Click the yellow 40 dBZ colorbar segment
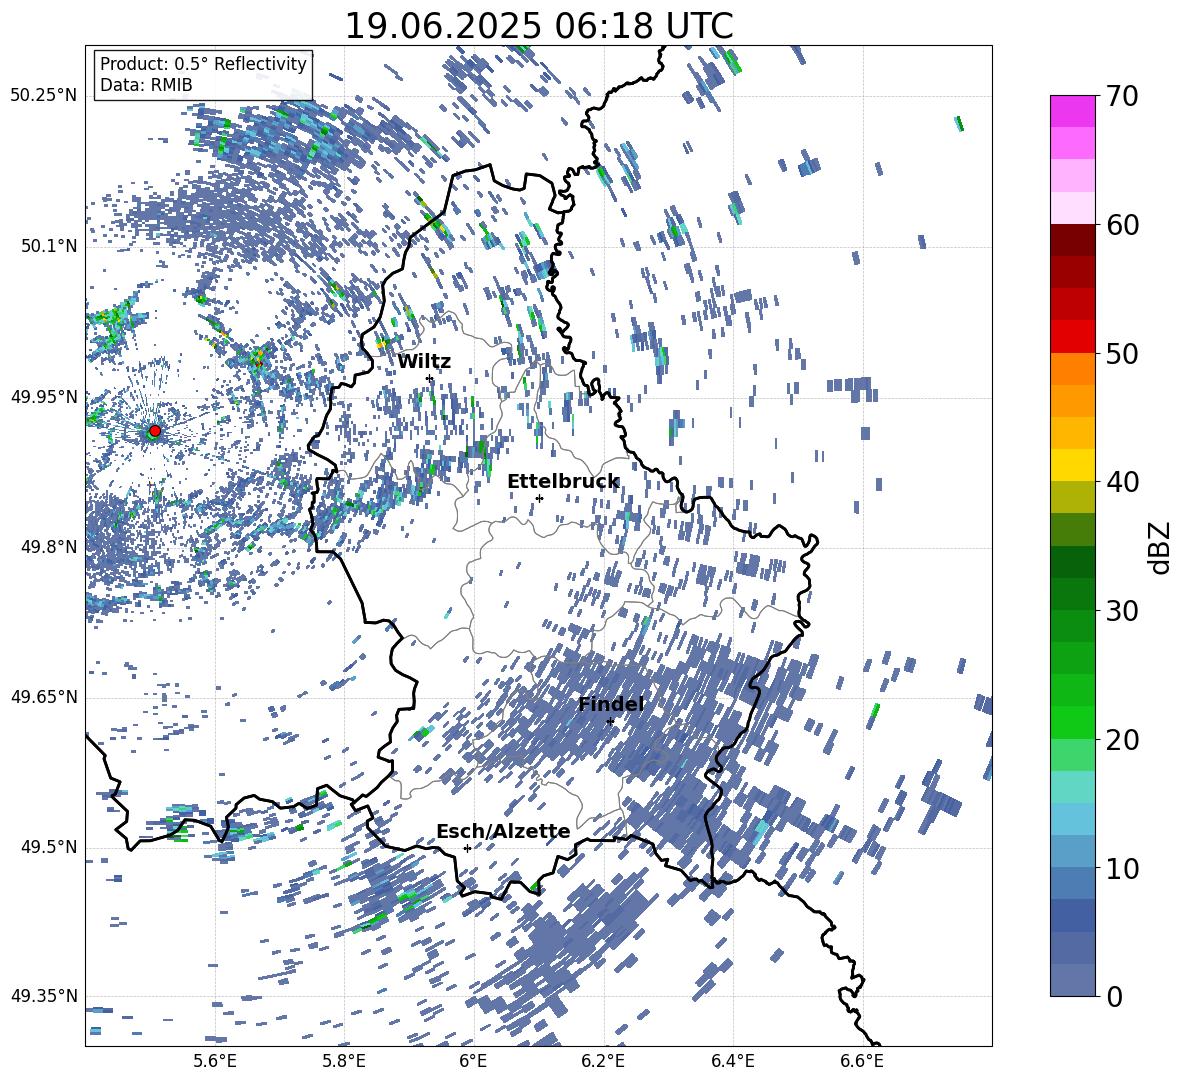The image size is (1184, 1081). tap(1072, 465)
